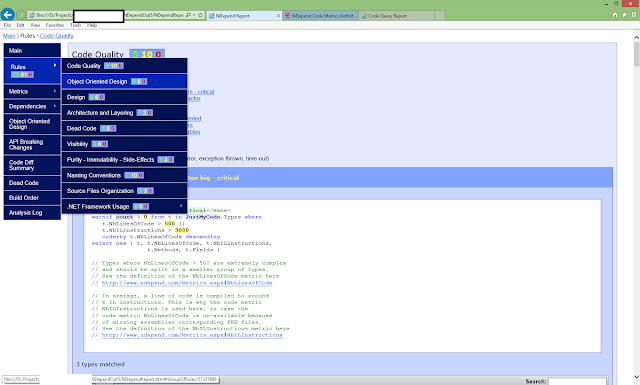Screen dimensions: 640x385
Task: Refresh the page using the address bar reload icon
Action: click(x=200, y=15)
